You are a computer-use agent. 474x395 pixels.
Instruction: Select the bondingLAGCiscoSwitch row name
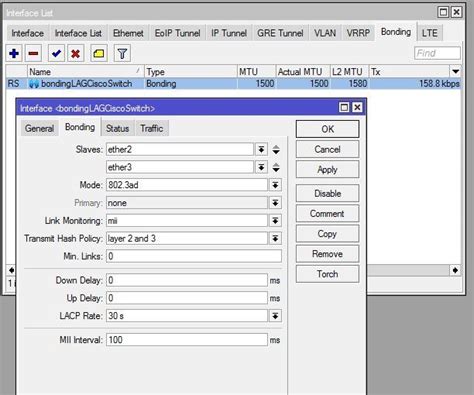click(x=87, y=84)
